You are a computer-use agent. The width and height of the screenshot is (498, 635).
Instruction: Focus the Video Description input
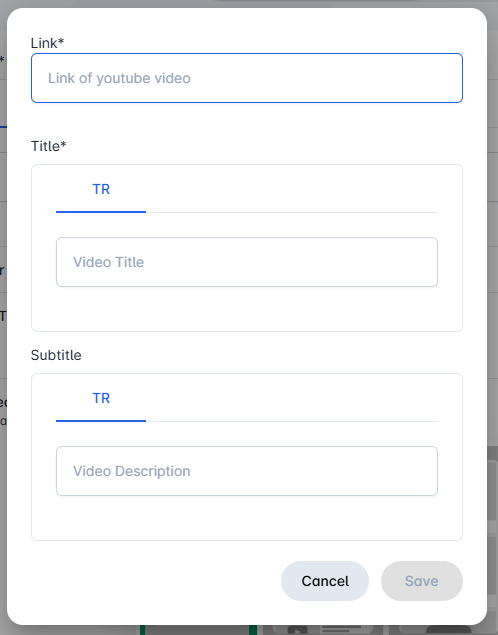[x=247, y=471]
